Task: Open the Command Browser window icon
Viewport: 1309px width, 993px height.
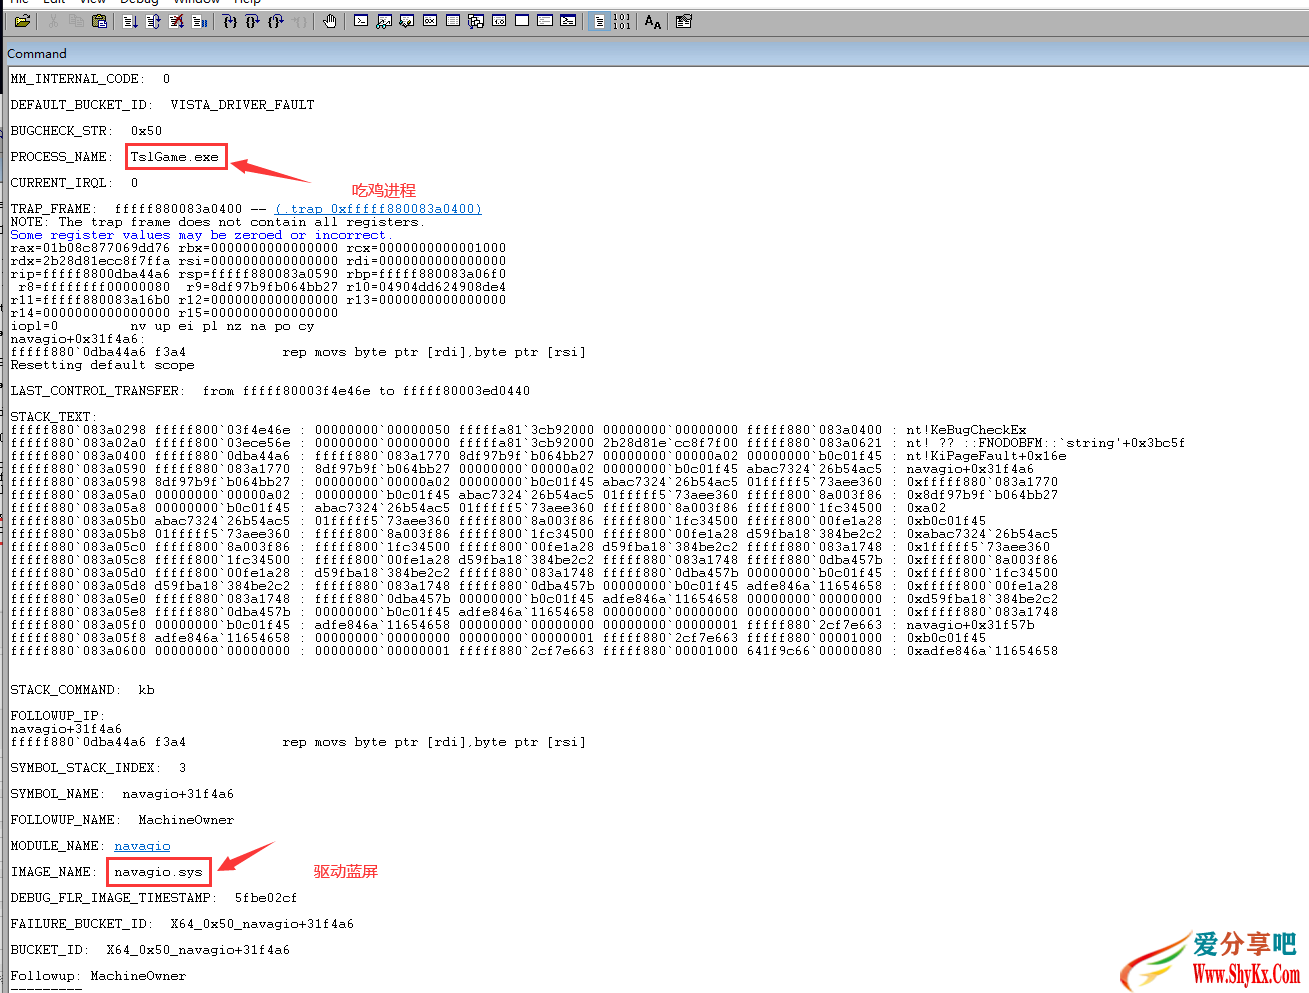Action: 567,21
